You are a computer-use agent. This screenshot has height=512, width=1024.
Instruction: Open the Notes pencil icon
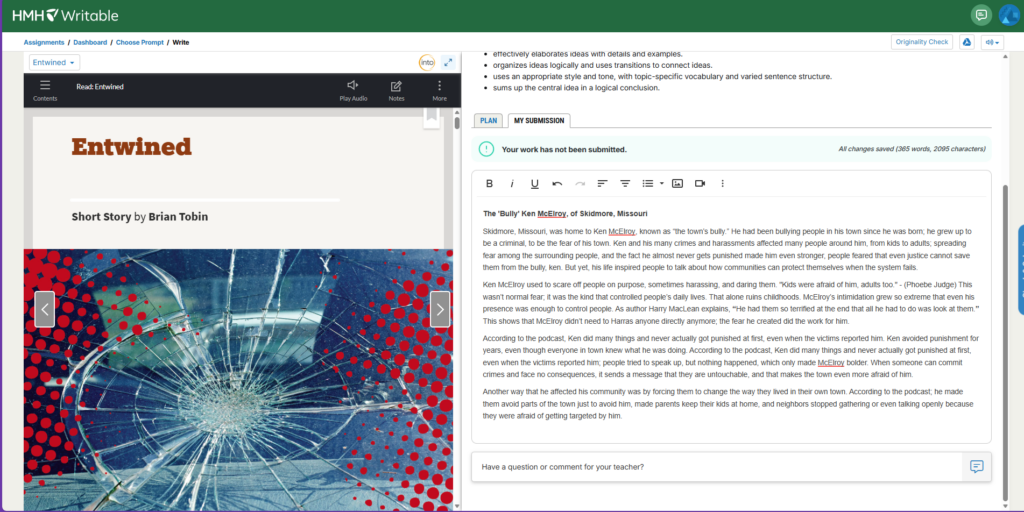pos(396,90)
